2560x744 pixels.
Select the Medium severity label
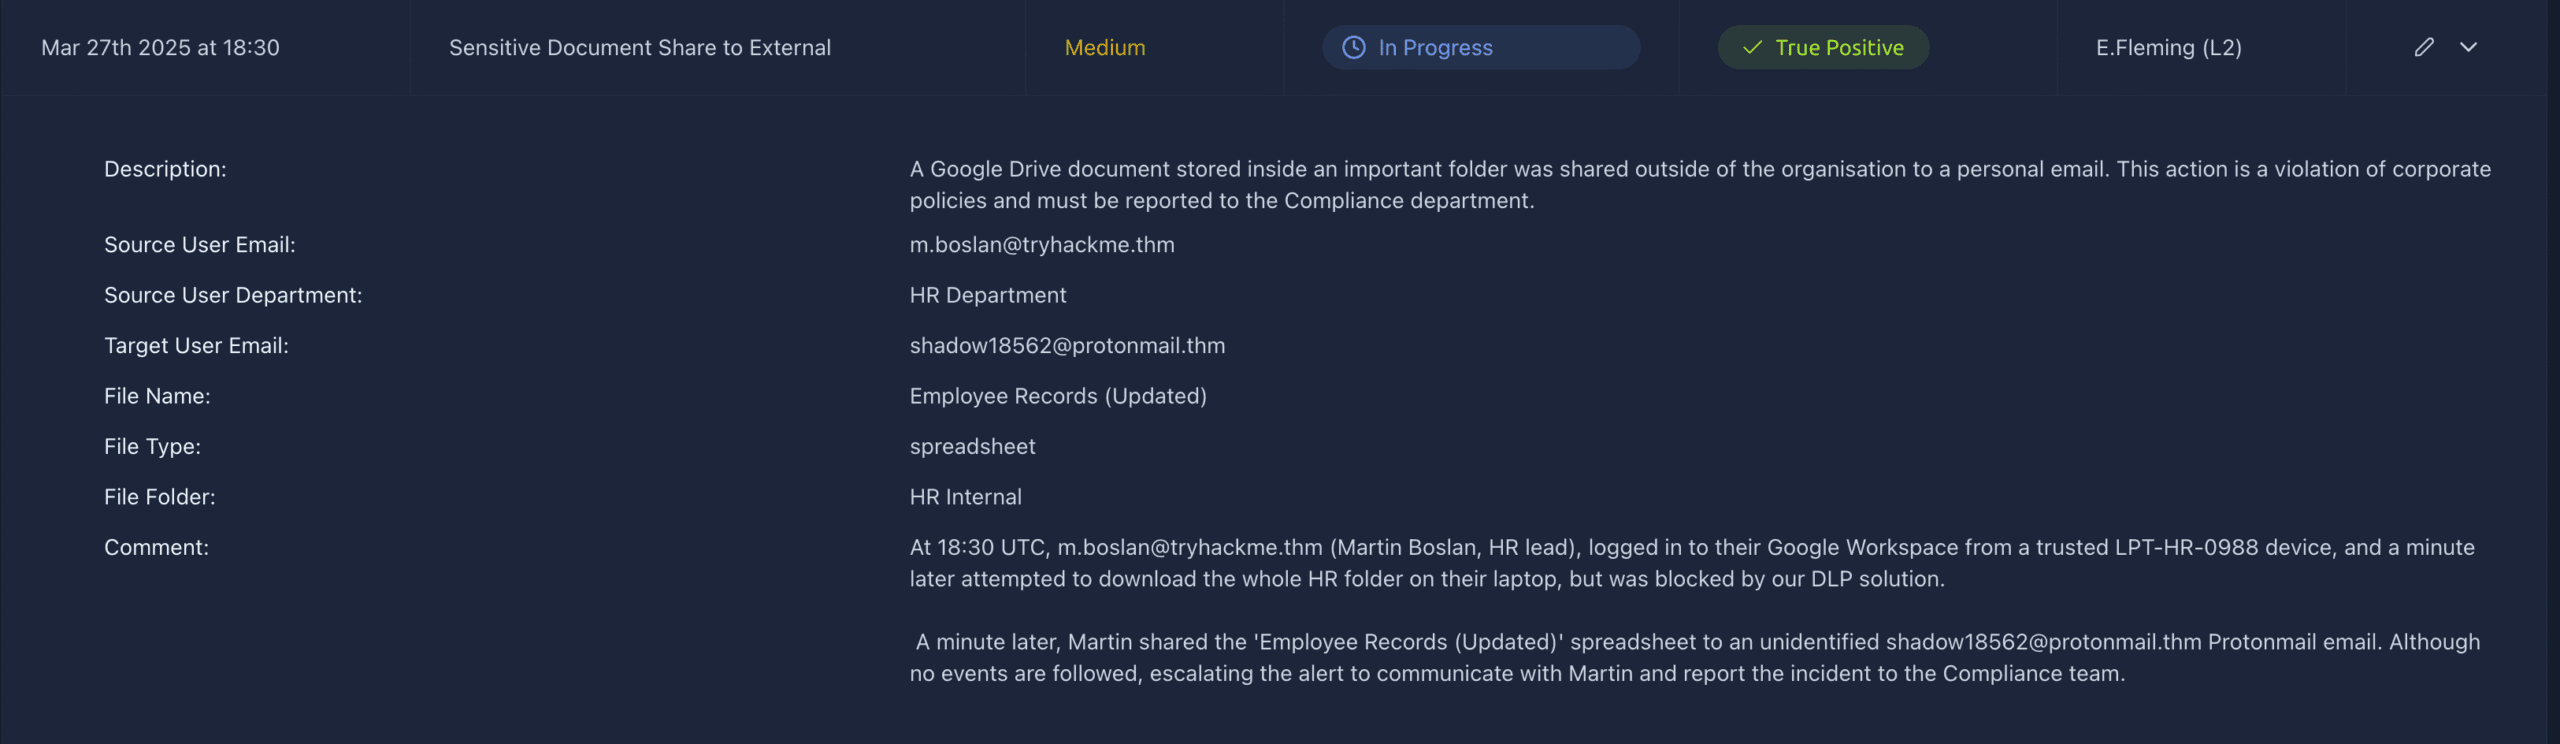(1104, 48)
